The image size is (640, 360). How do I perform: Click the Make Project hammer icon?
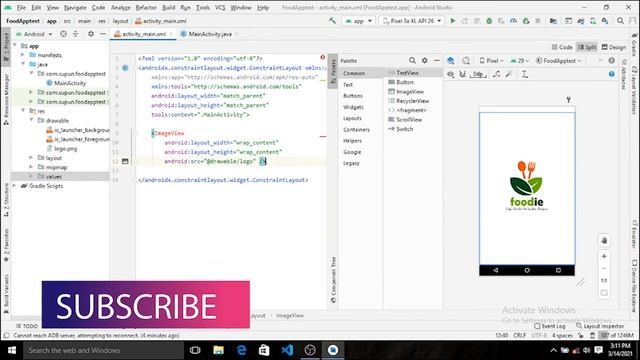click(332, 20)
